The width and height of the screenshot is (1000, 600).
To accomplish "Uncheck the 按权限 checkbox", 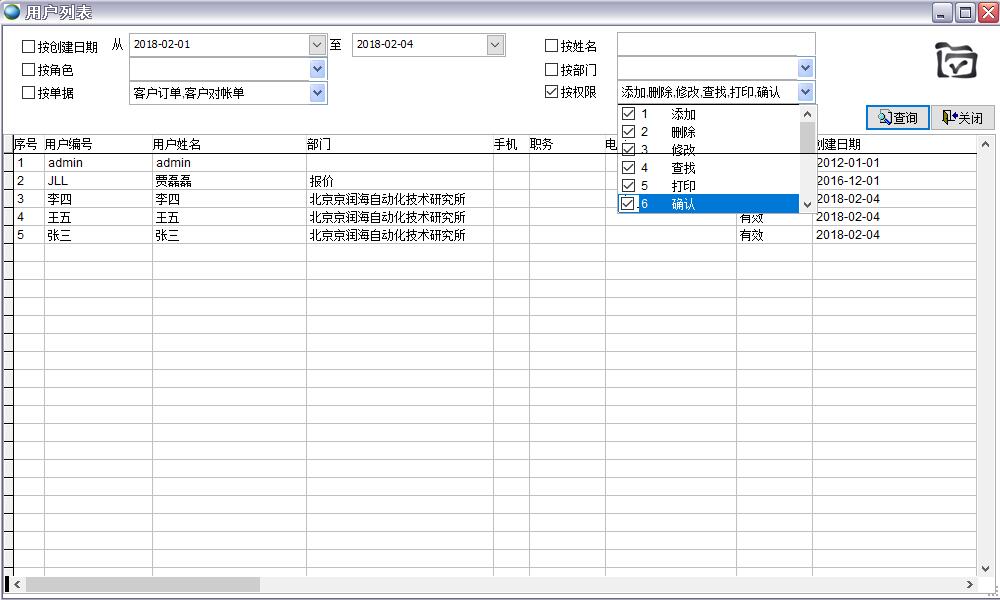I will (551, 92).
